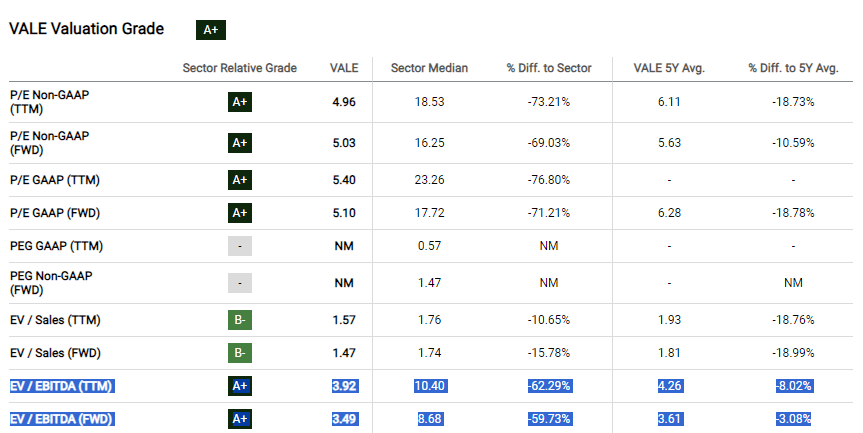This screenshot has width=863, height=433.
Task: Open the EV / EBITDA (FWD) metric link
Action: (x=62, y=418)
